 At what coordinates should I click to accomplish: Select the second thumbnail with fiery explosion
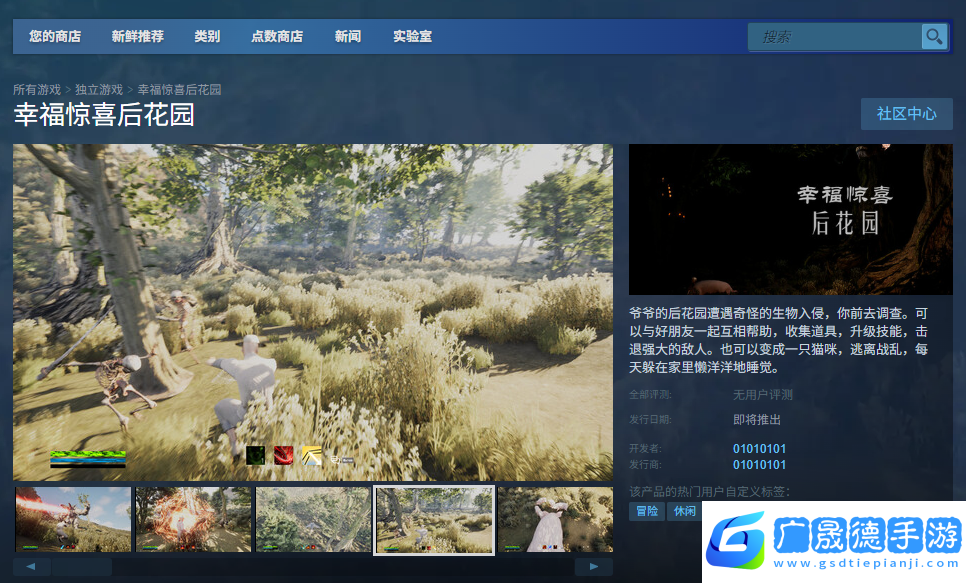[193, 519]
